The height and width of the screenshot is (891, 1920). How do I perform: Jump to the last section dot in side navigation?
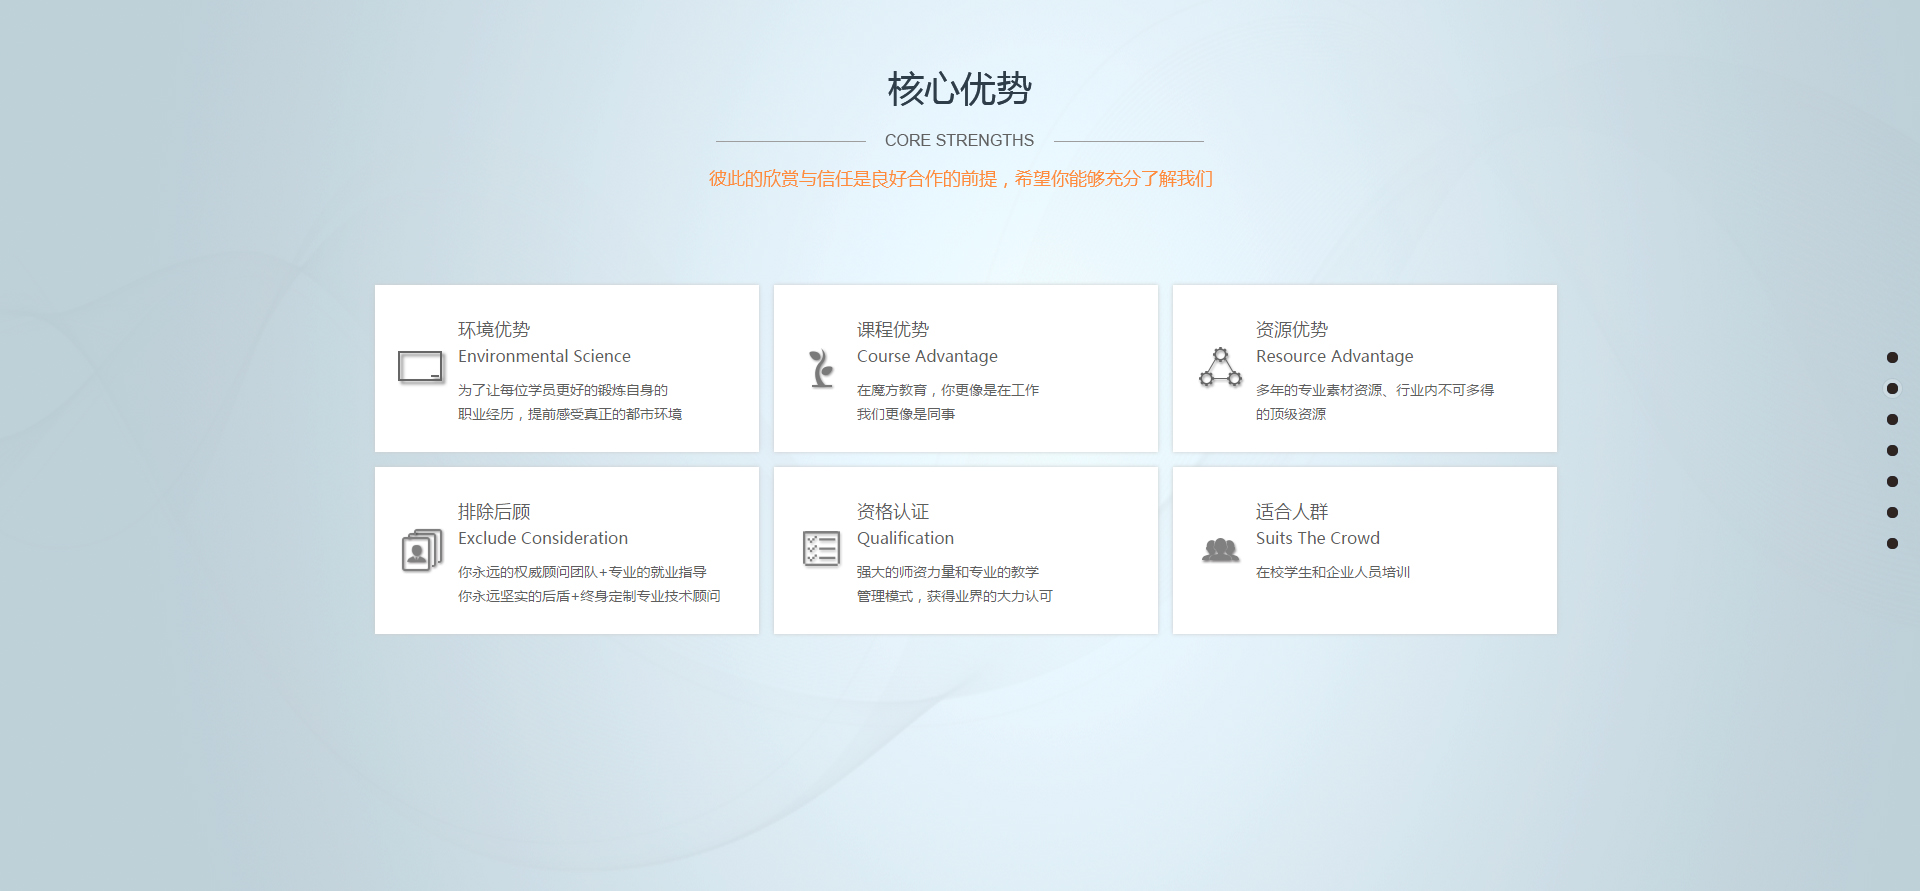point(1892,544)
